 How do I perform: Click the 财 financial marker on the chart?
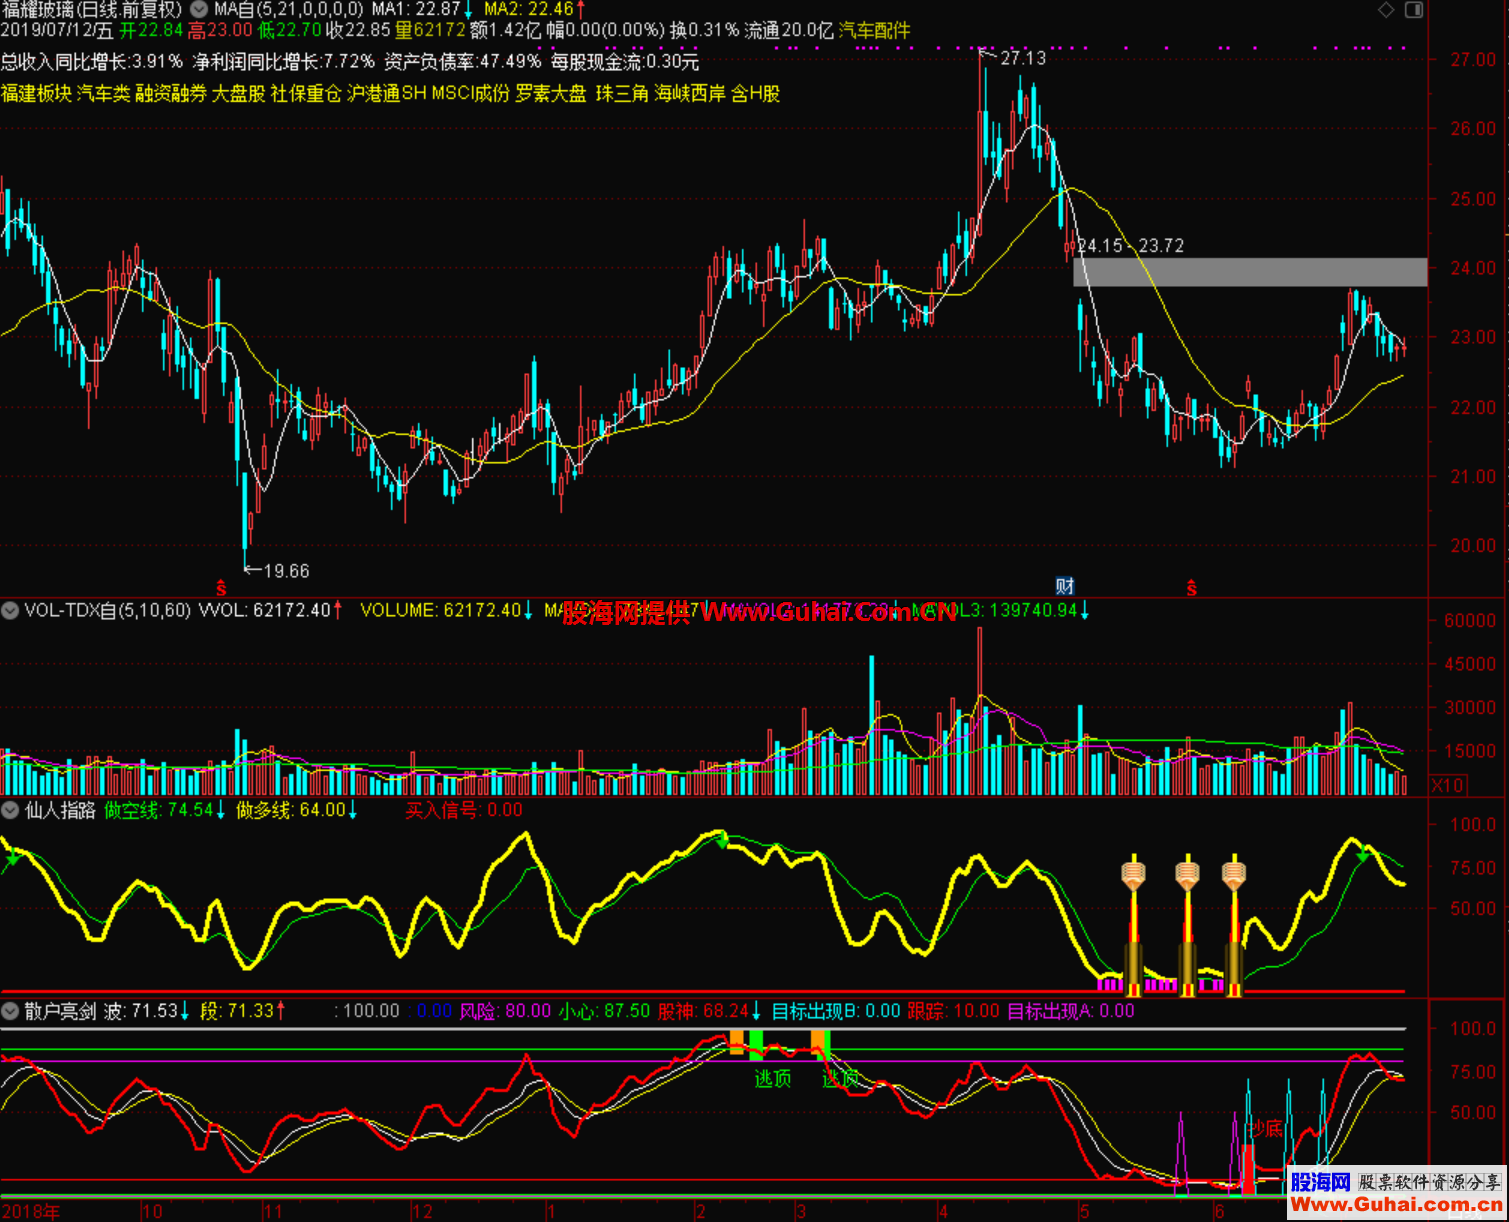1065,586
